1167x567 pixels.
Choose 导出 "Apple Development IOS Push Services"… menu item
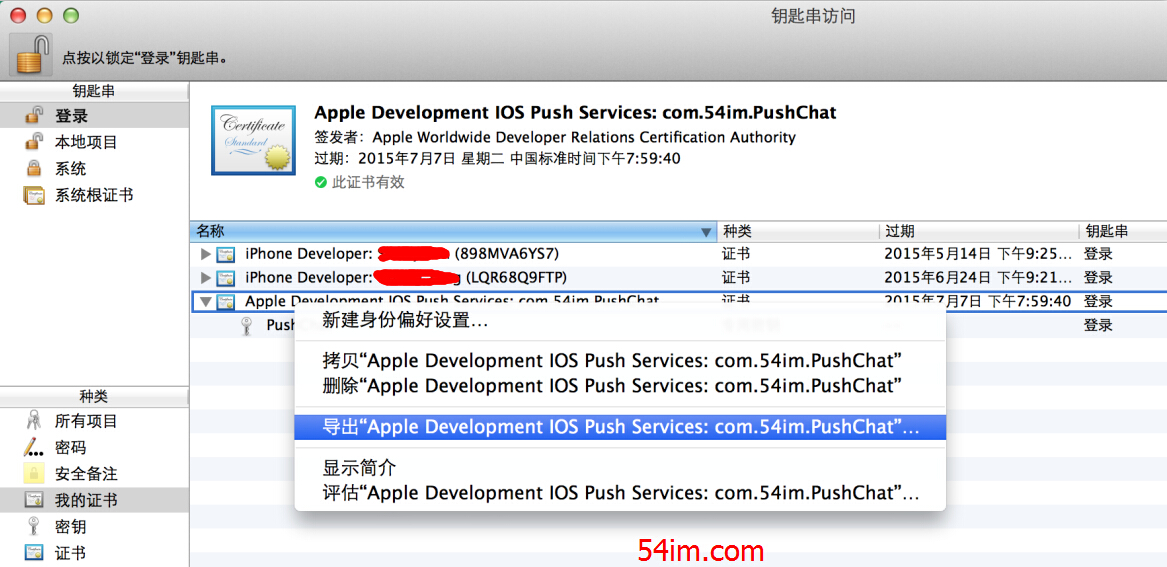[620, 427]
